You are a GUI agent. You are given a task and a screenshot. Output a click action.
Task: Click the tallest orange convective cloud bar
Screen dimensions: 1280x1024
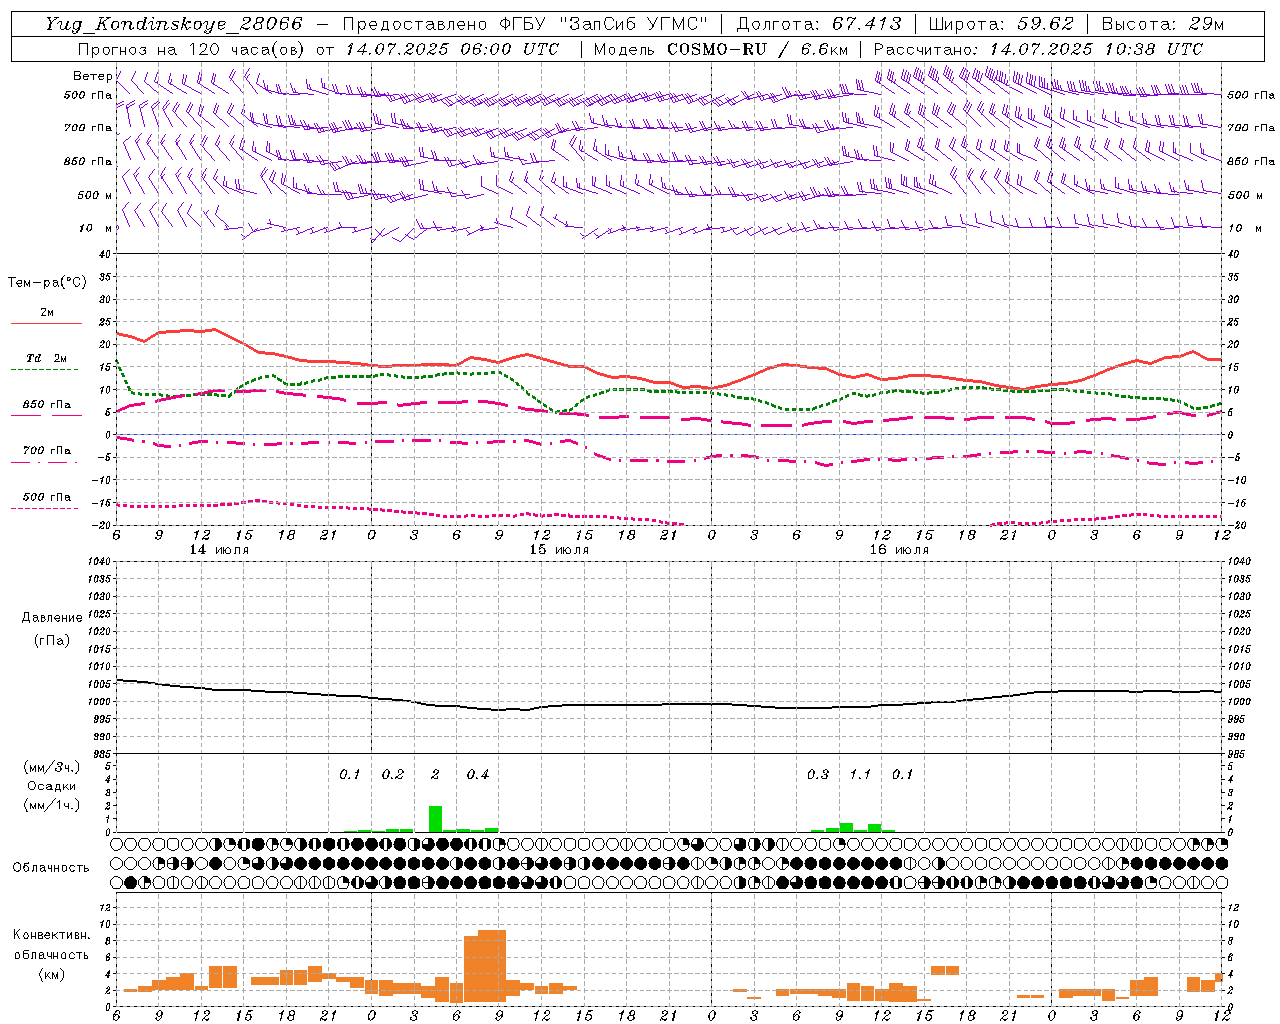[x=492, y=966]
